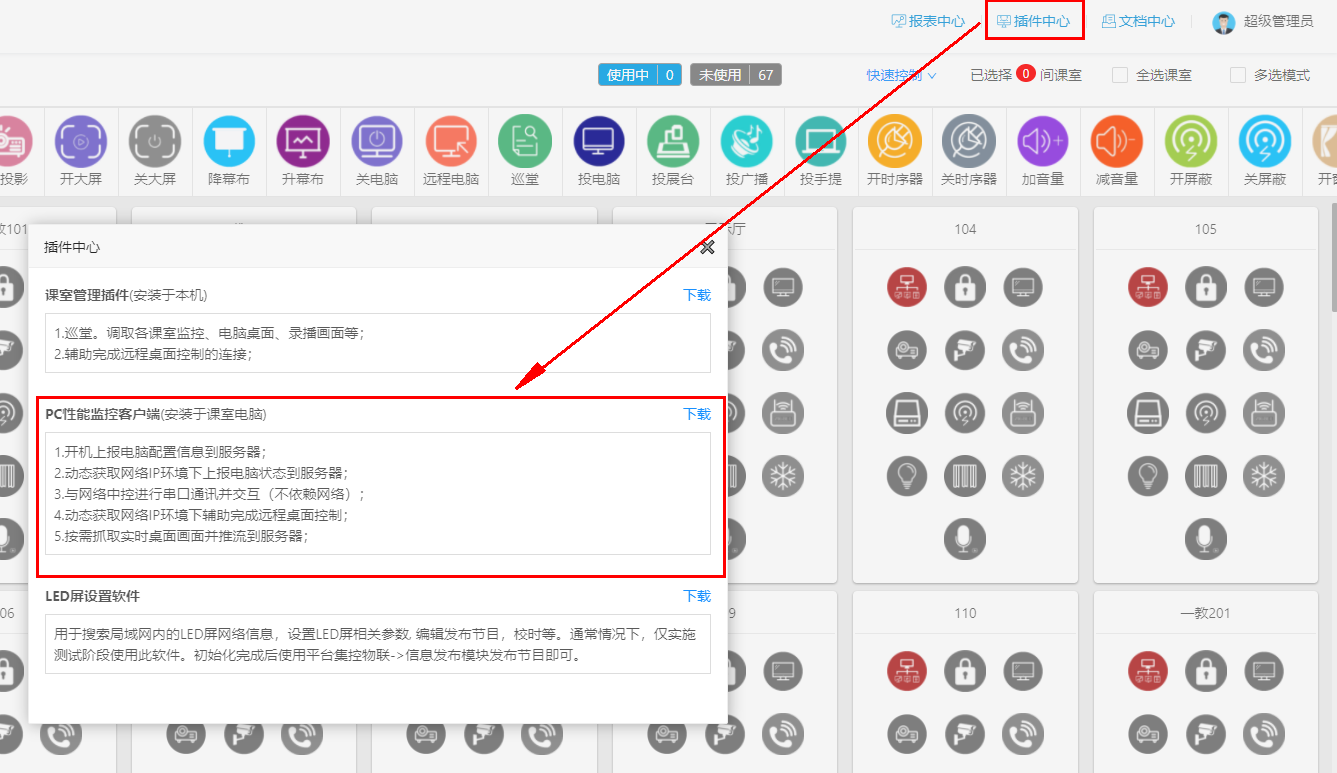Click room 104 phone call icon
The width and height of the screenshot is (1337, 773).
[1023, 349]
